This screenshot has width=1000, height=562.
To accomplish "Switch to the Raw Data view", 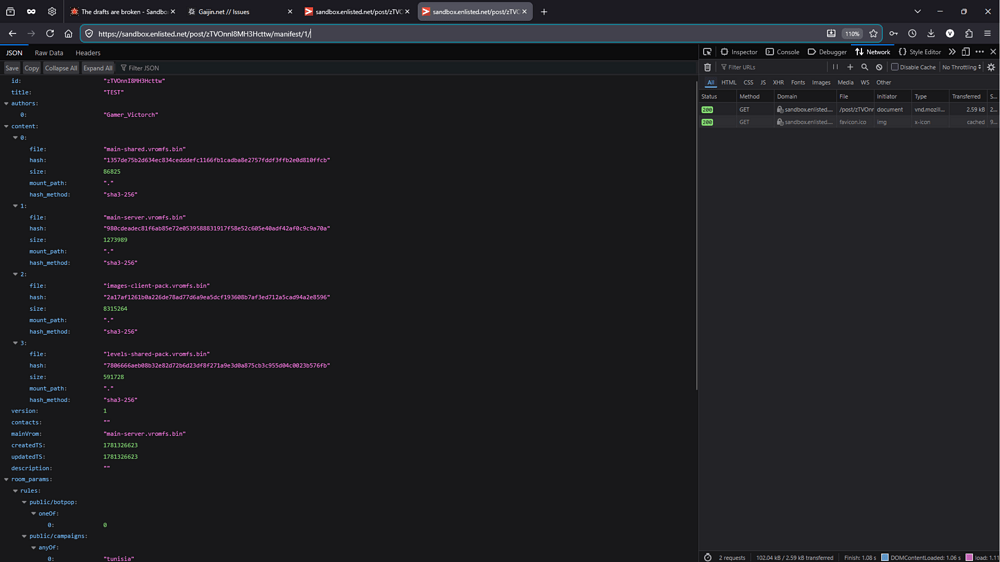I will coord(49,53).
